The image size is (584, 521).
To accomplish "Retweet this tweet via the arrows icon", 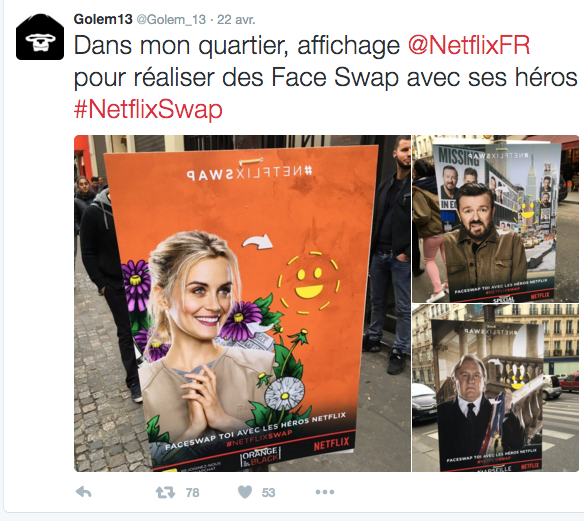I will tap(165, 492).
